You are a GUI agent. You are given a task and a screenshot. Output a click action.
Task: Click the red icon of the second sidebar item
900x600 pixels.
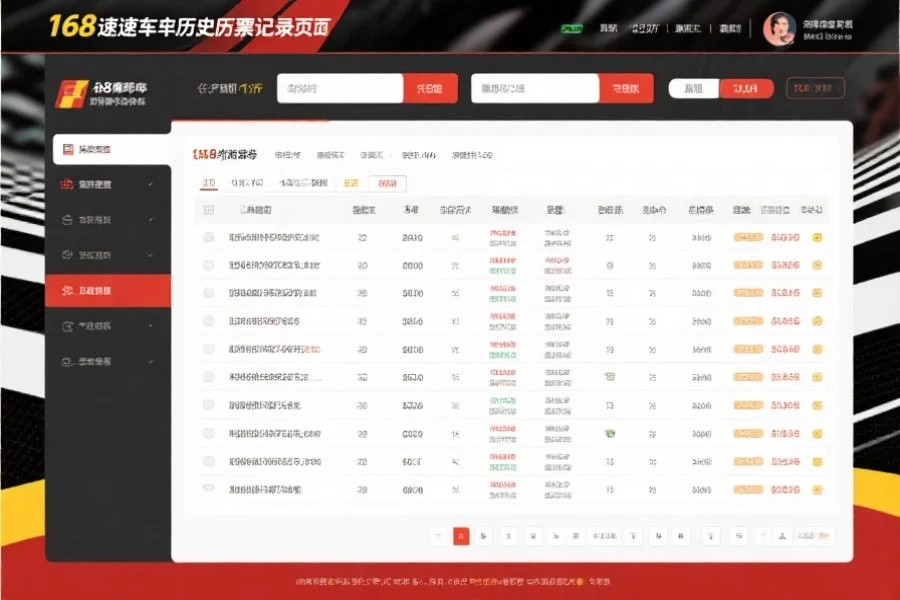67,184
